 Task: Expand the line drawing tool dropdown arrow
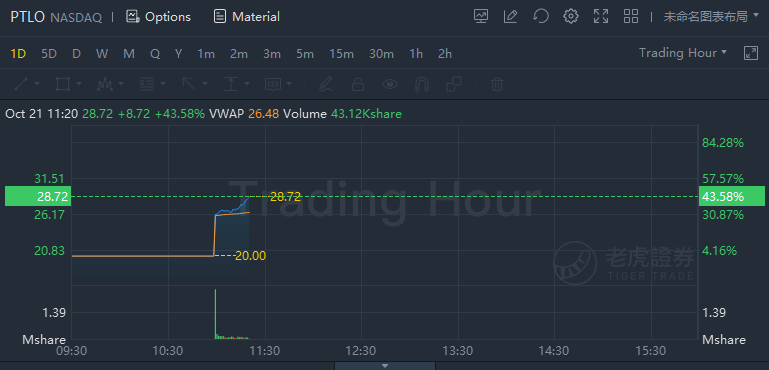[37, 84]
